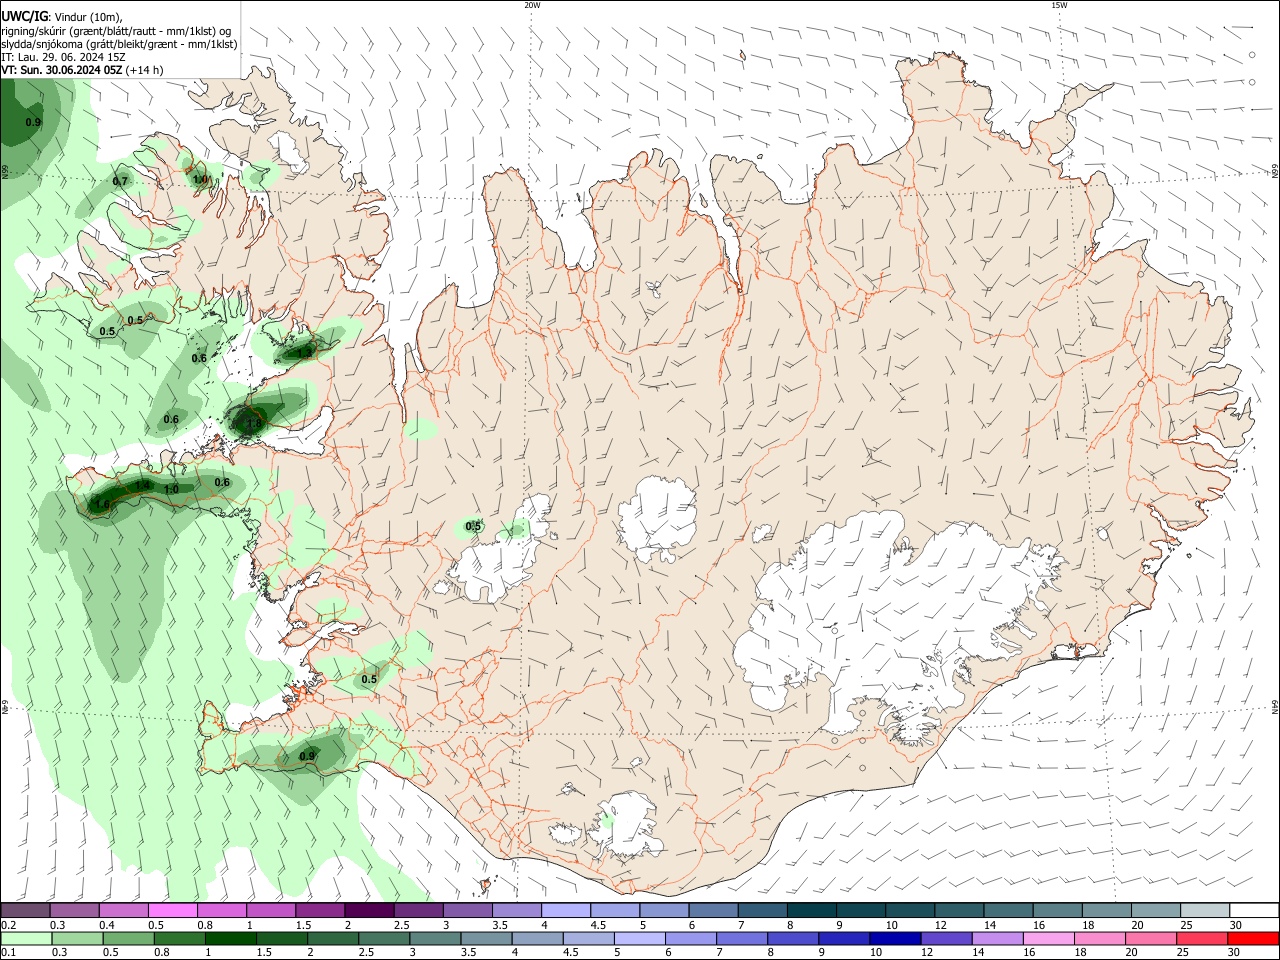Click the 'IT: Lau. 29. 06. 2024 15Z' line

point(63,57)
